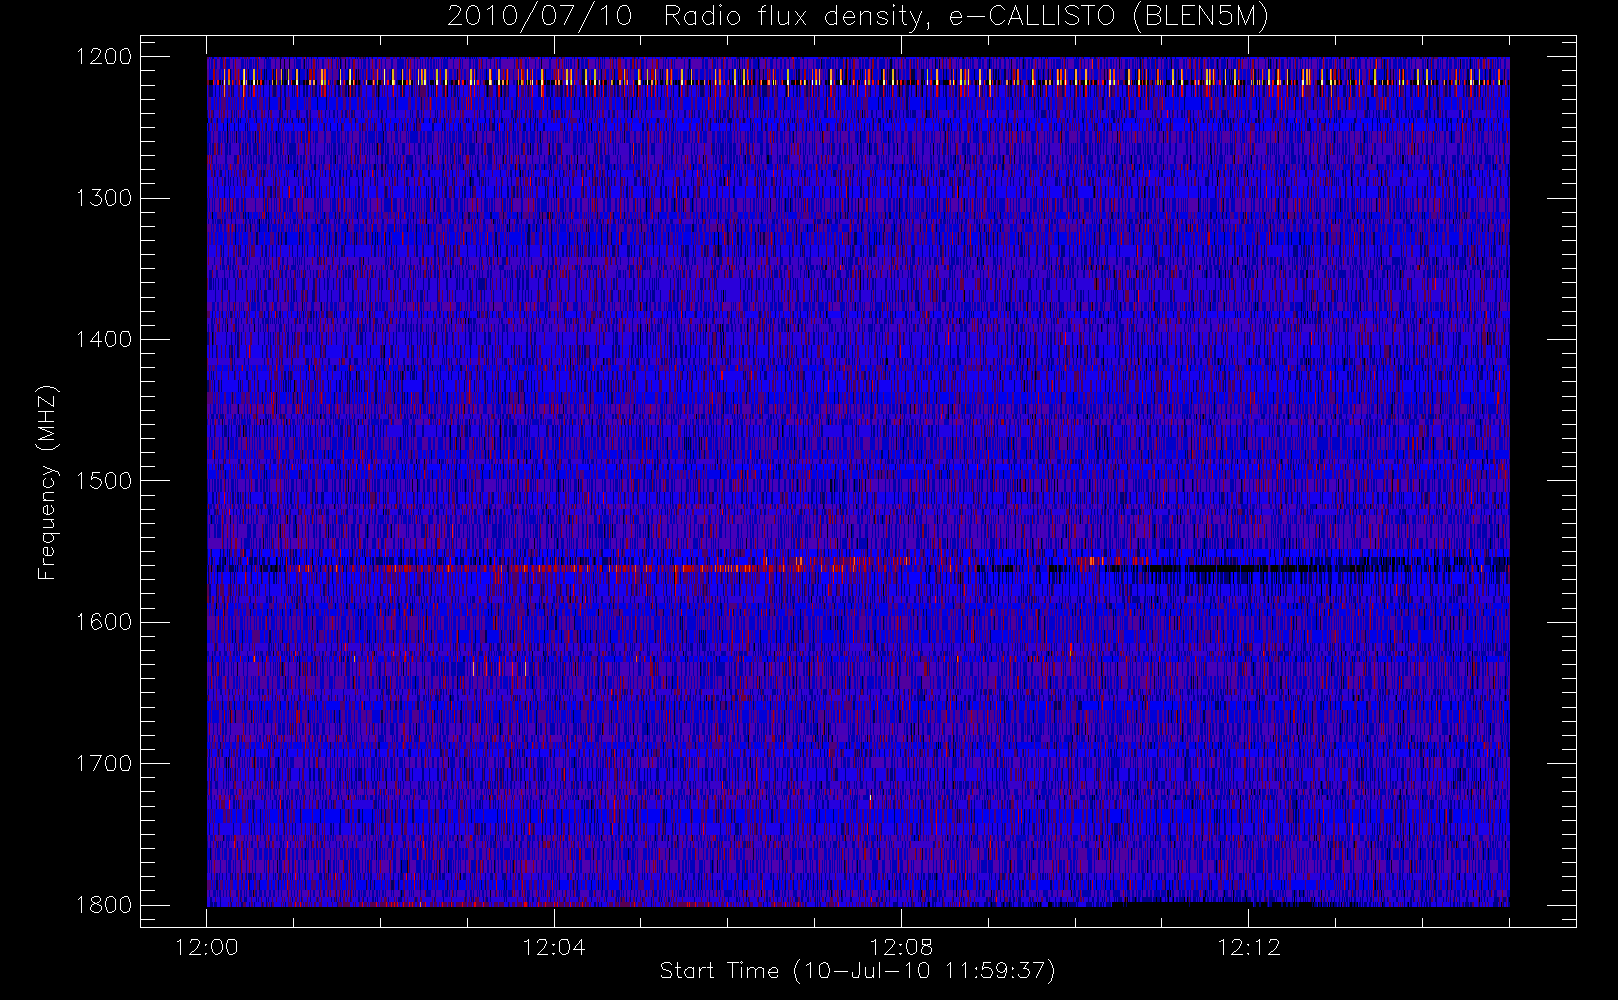The height and width of the screenshot is (1000, 1618).
Task: Pick the 'Start Time (10-Jul-10 11:59:37)' label
Action: point(858,971)
